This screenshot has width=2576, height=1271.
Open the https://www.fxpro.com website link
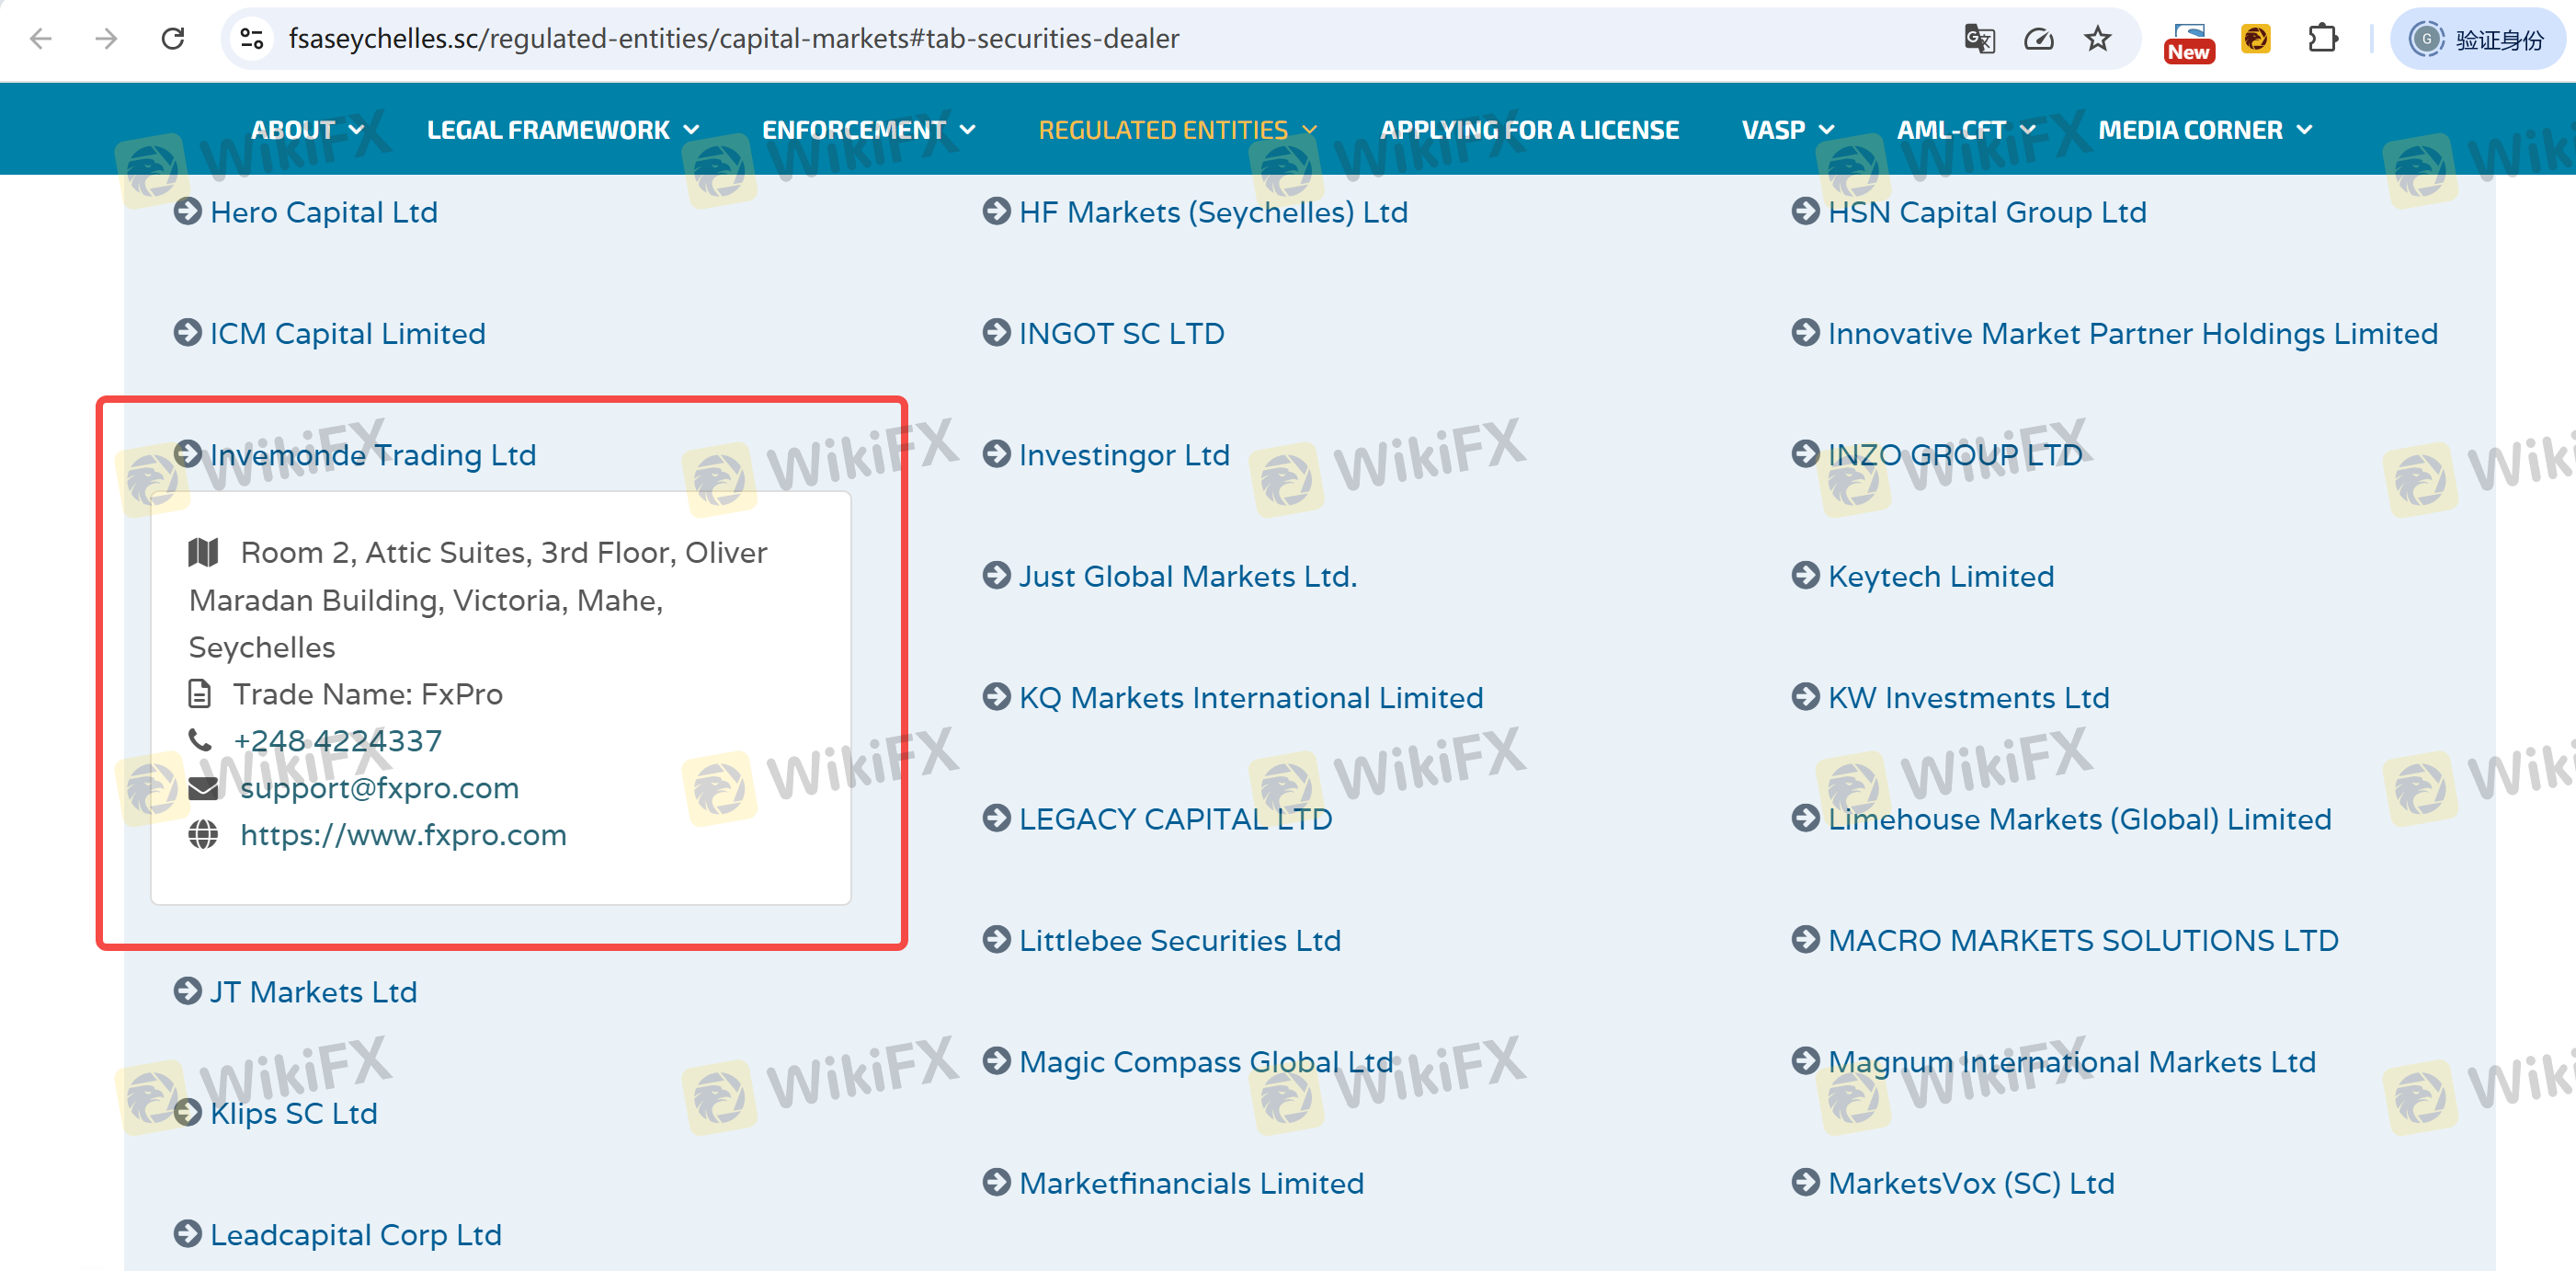[403, 835]
